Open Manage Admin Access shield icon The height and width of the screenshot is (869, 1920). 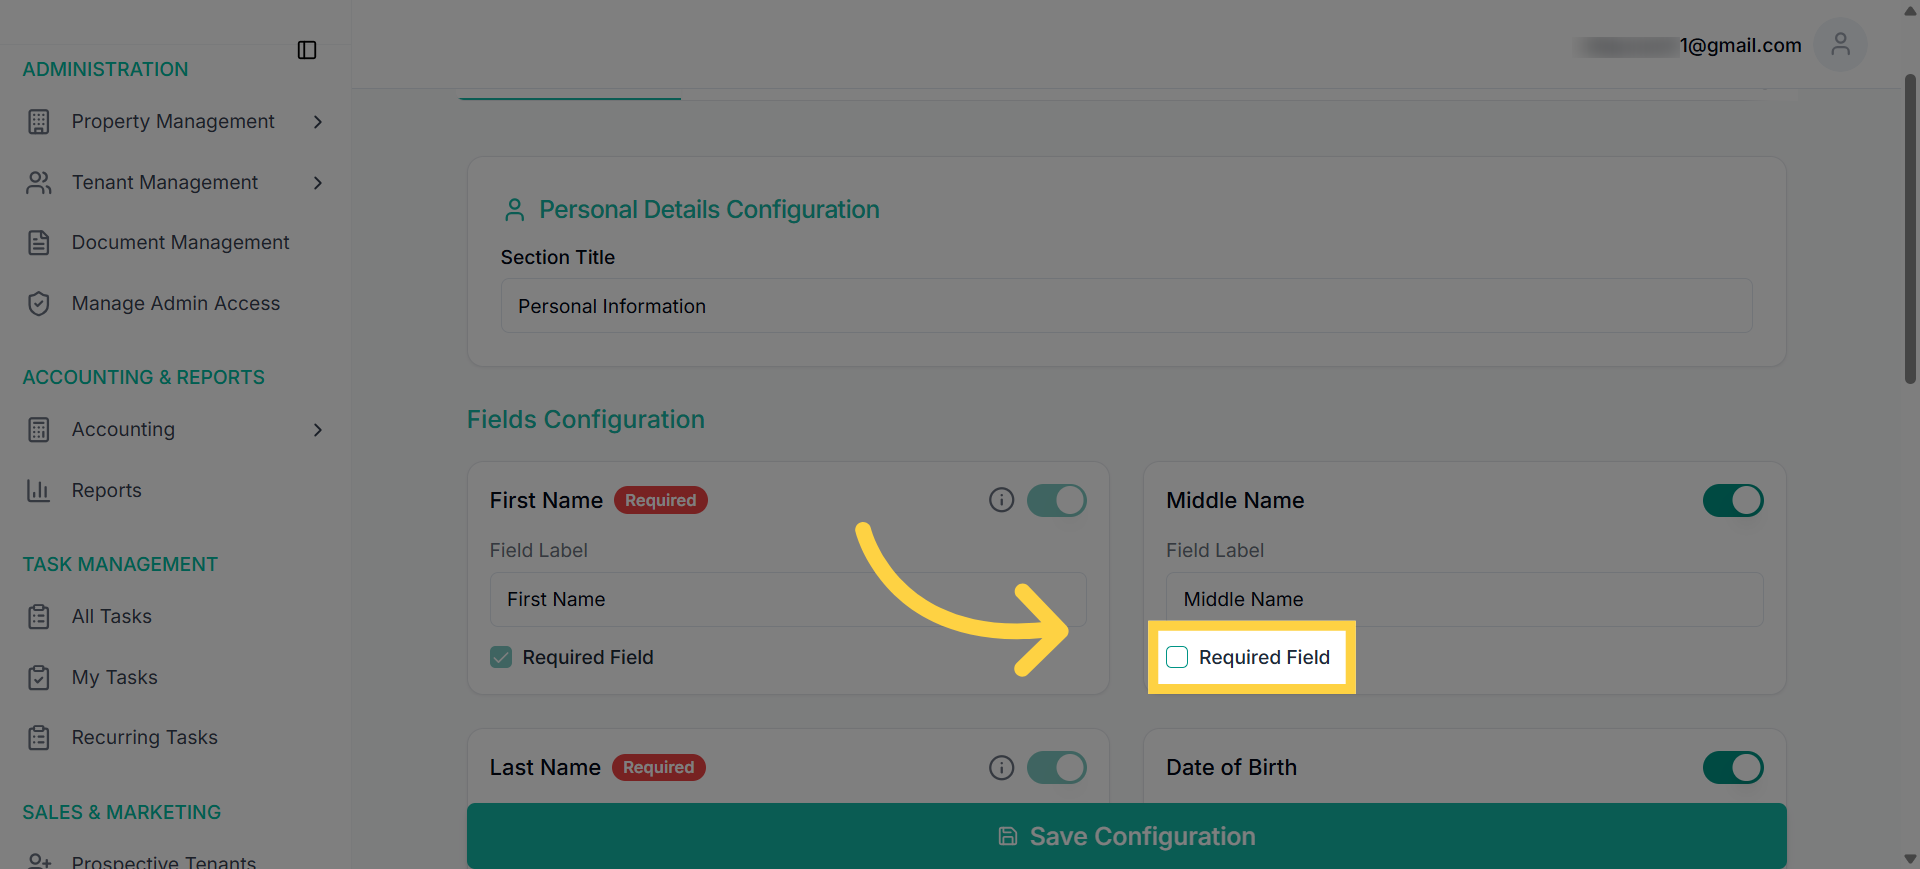pos(39,304)
